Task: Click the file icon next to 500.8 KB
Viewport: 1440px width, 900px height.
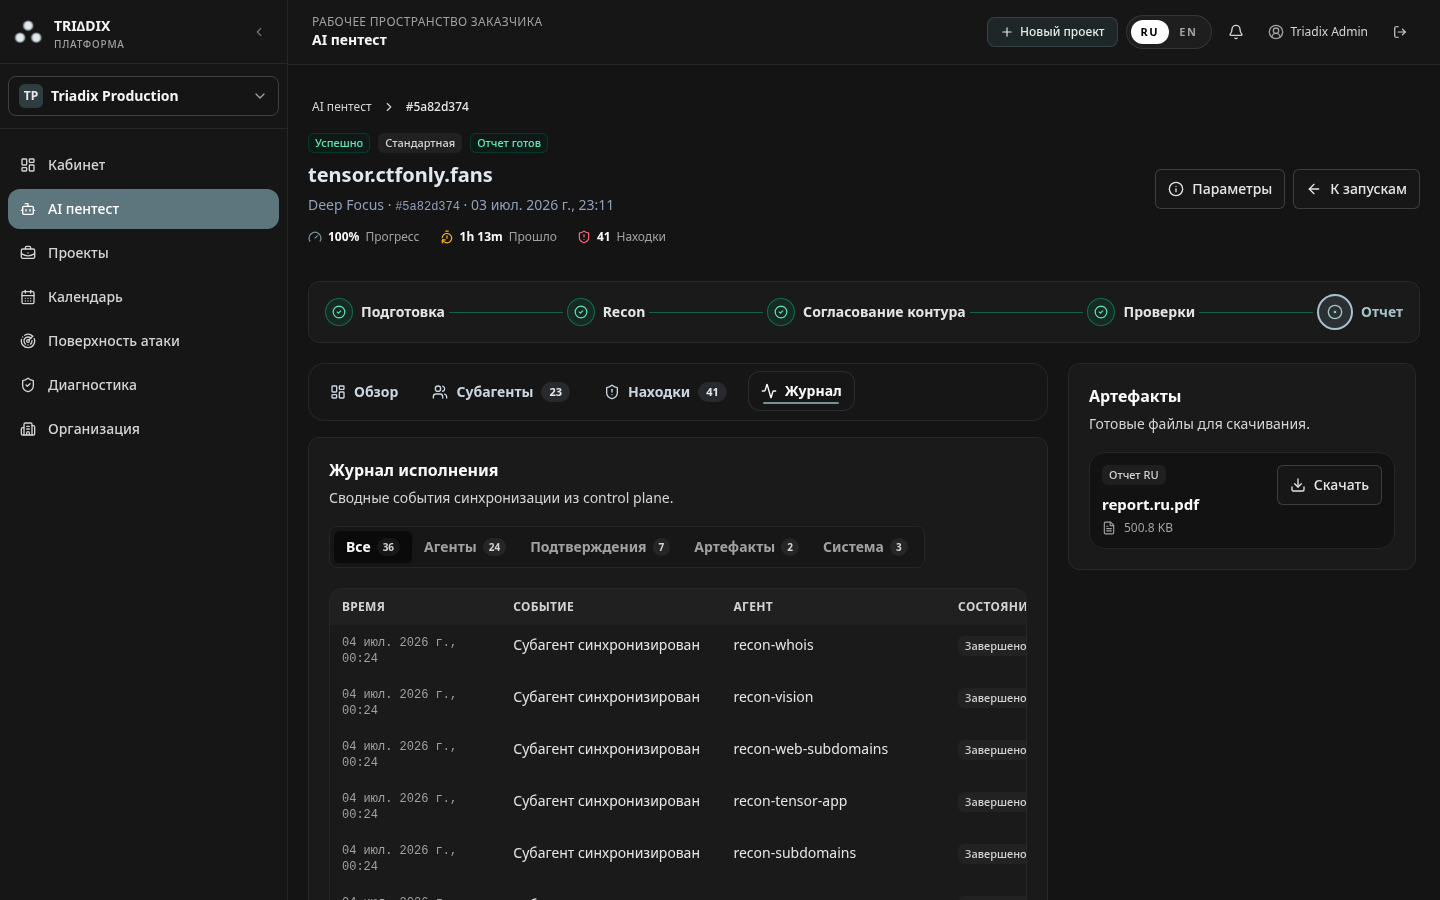Action: pyautogui.click(x=1109, y=528)
